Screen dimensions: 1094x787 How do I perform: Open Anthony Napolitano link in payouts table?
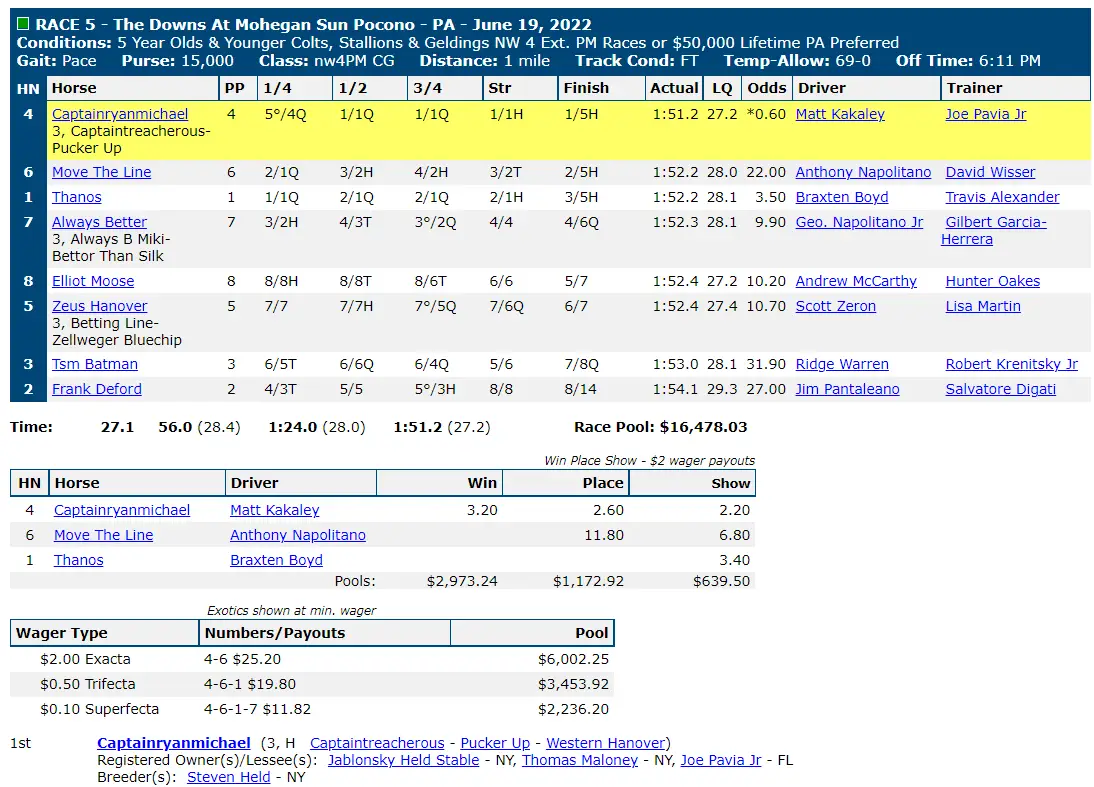298,535
